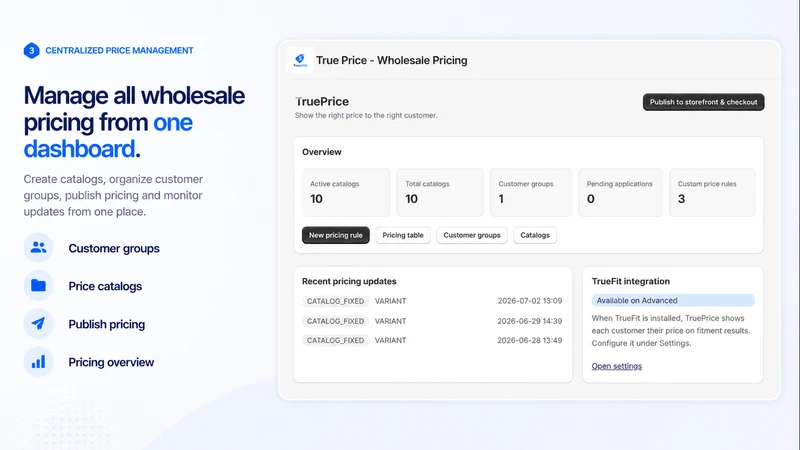Select the Customer groups stat card showing 1

(531, 193)
